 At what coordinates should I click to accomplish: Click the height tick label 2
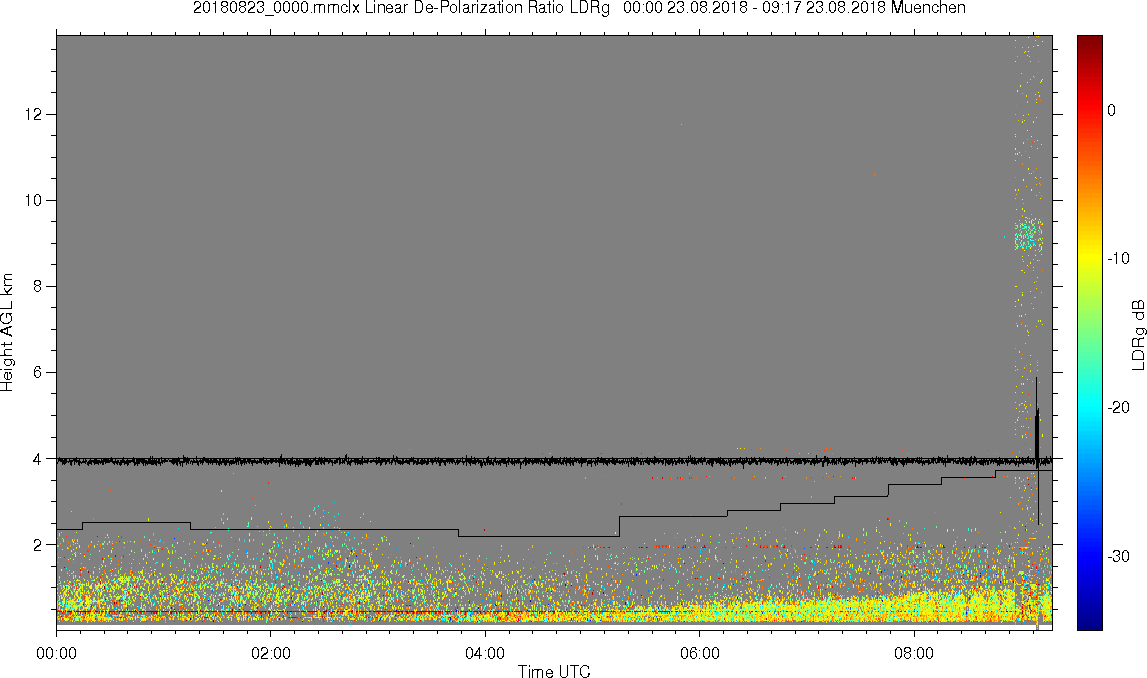tap(39, 545)
